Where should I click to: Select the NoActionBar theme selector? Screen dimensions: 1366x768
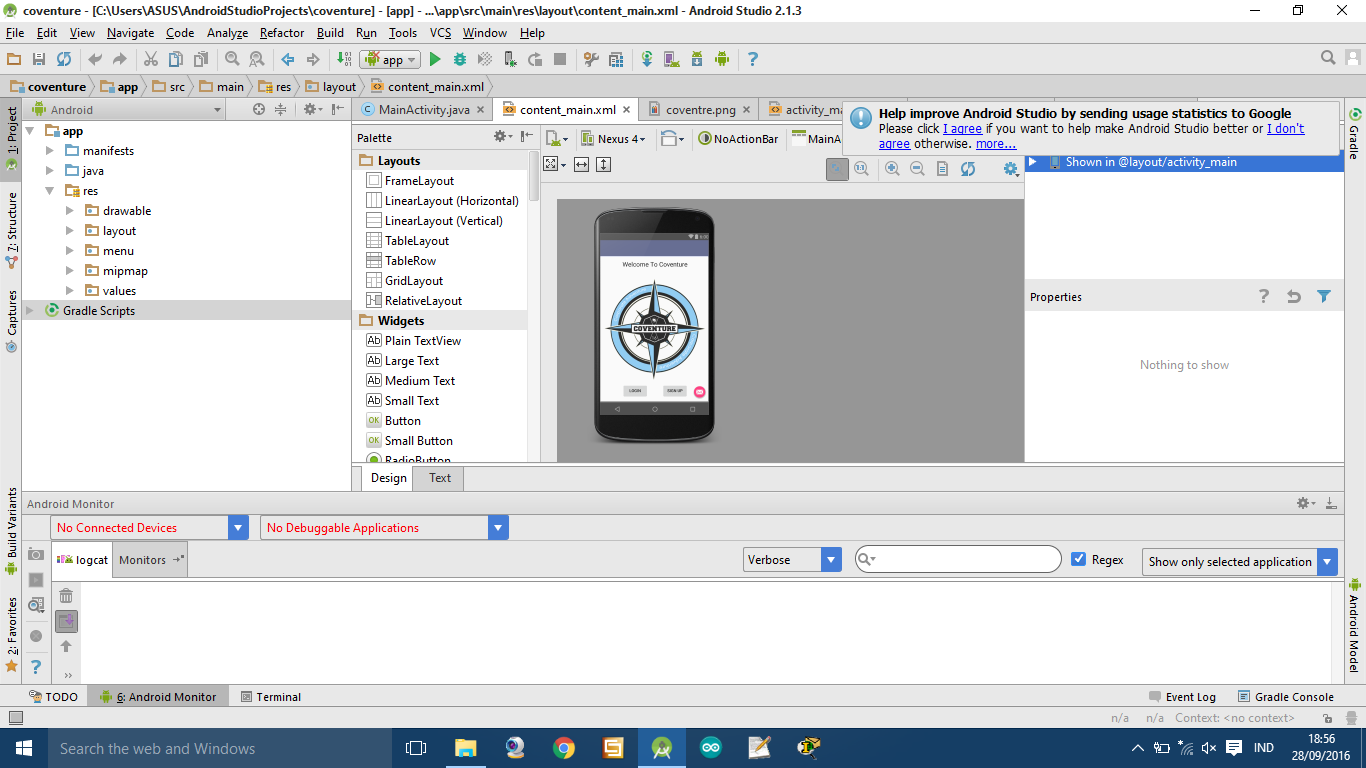738,138
